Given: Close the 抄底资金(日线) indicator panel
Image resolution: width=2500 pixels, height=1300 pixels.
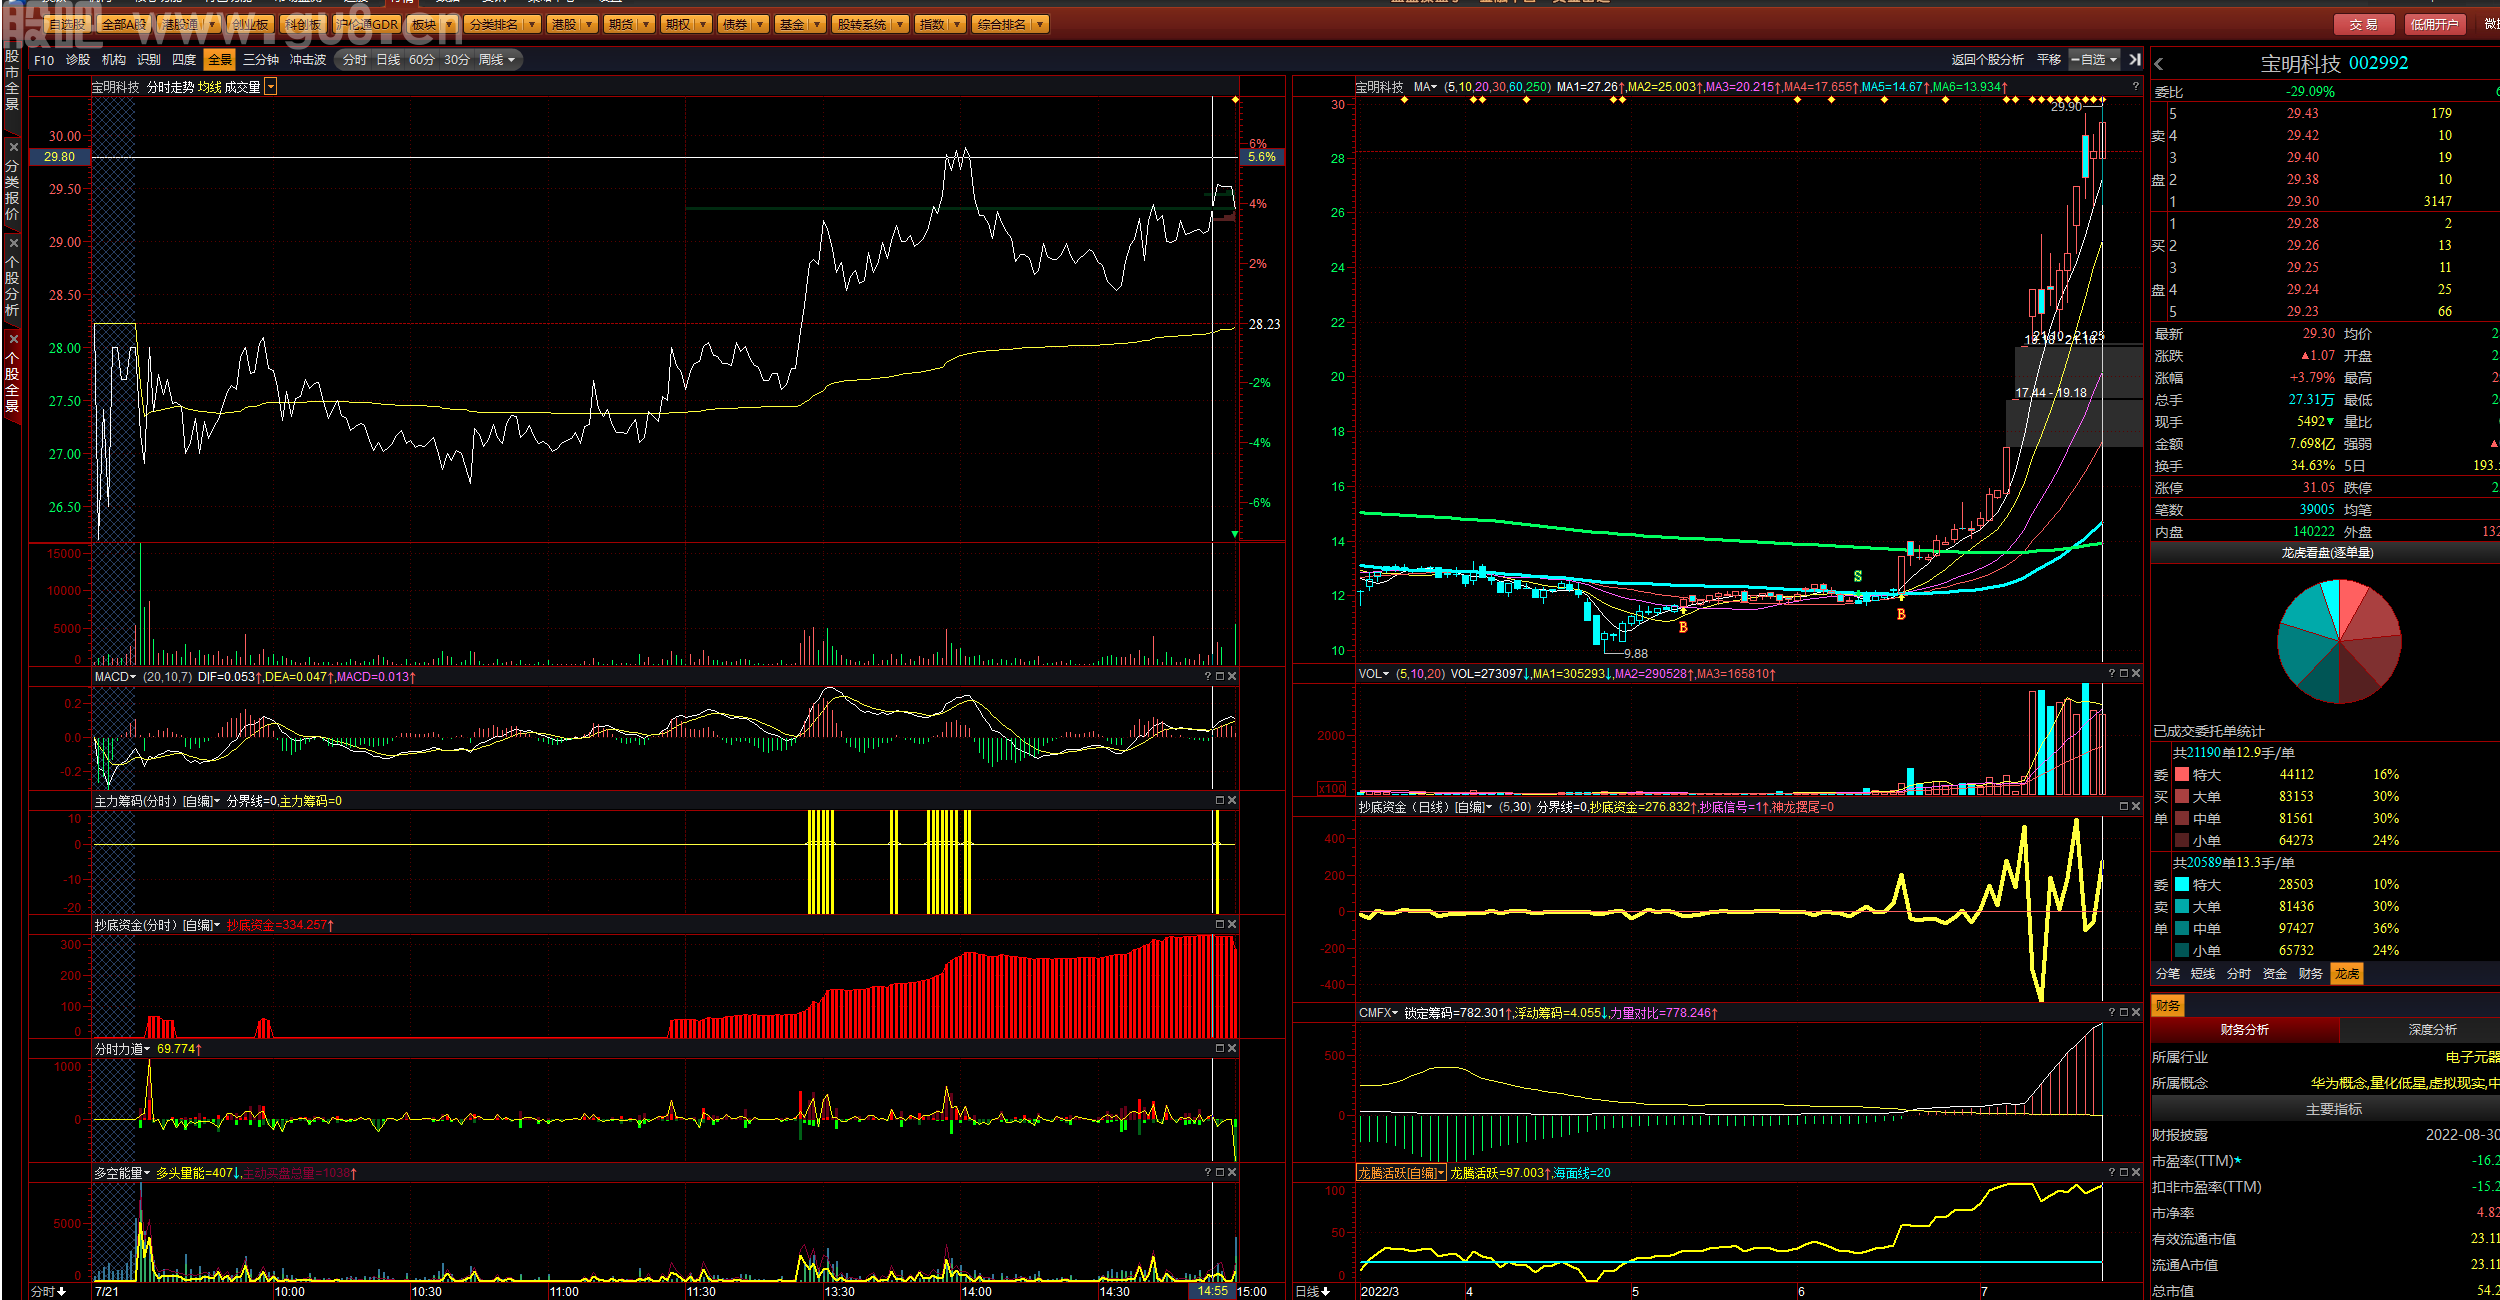Looking at the screenshot, I should (x=2136, y=807).
